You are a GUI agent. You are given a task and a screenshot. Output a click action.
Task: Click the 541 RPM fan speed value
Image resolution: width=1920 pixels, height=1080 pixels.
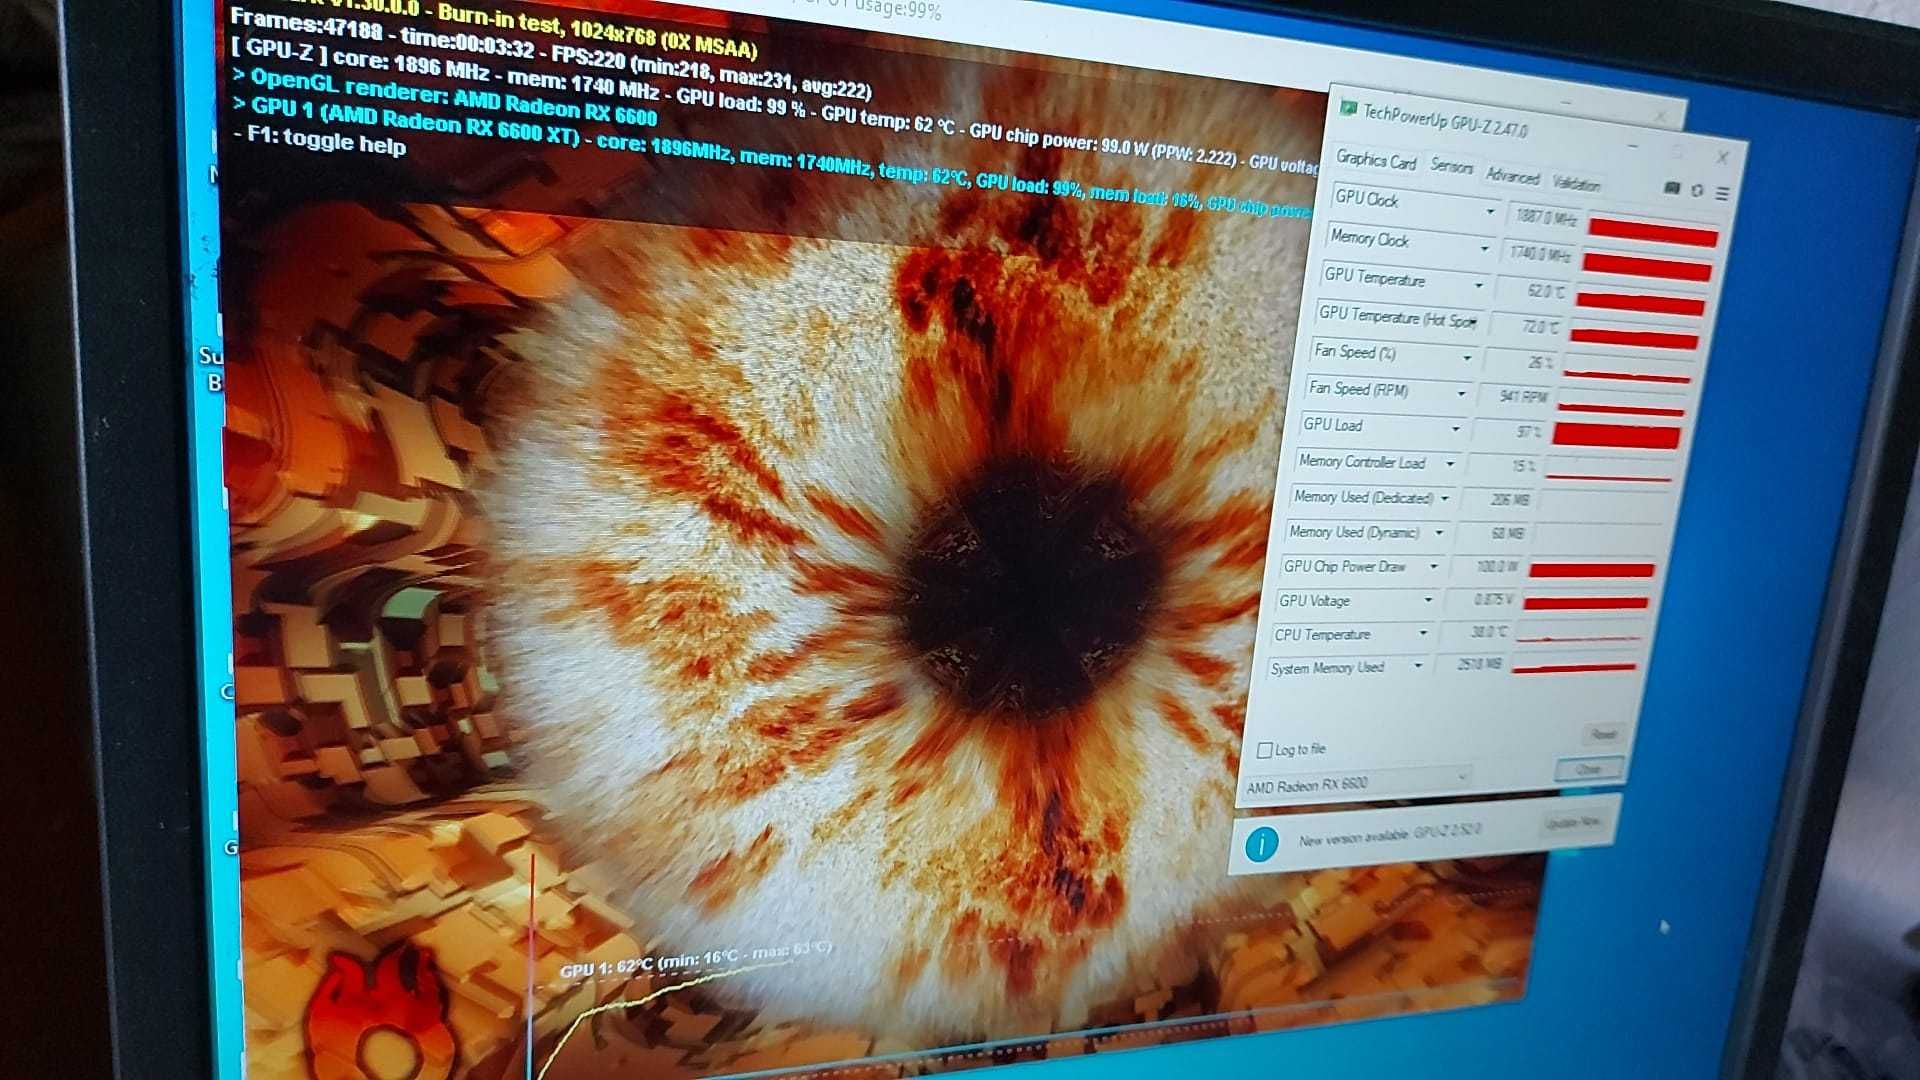point(1523,397)
